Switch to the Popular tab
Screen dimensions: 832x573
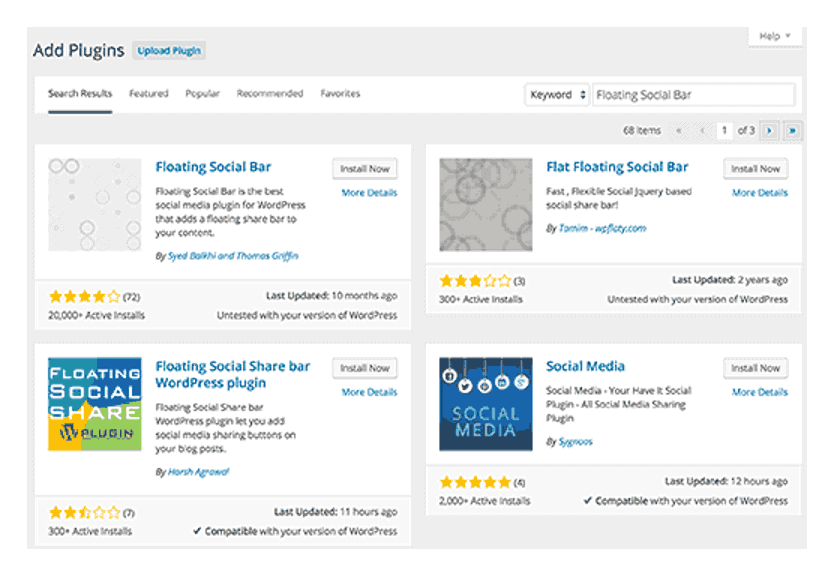coord(202,94)
